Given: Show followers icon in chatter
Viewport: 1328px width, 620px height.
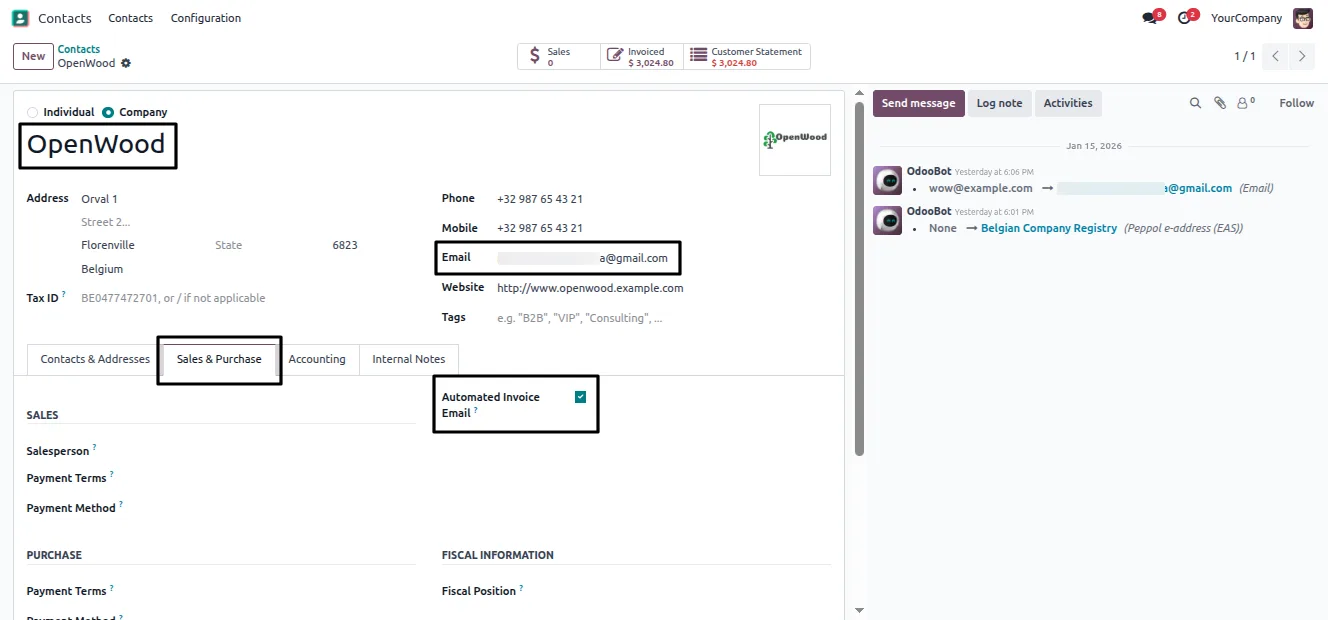Looking at the screenshot, I should pyautogui.click(x=1246, y=103).
